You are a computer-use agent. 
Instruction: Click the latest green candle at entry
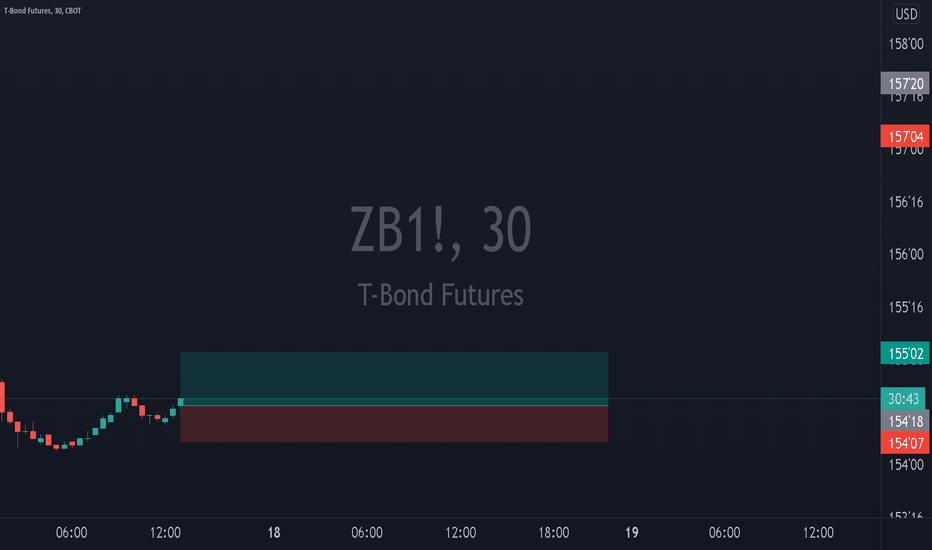(x=181, y=402)
